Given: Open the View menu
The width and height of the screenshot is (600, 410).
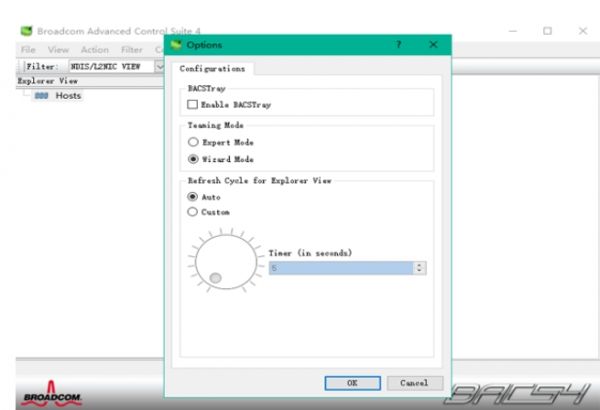Looking at the screenshot, I should (58, 50).
